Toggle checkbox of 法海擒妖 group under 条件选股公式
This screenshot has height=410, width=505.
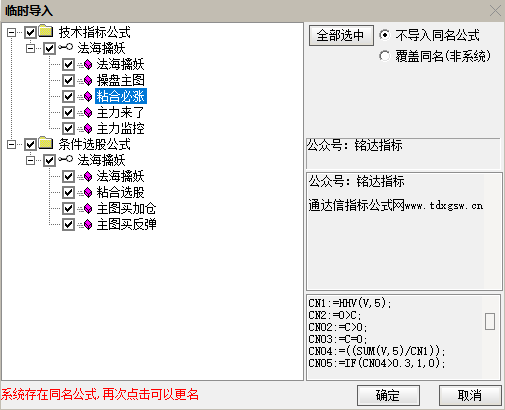(49, 161)
